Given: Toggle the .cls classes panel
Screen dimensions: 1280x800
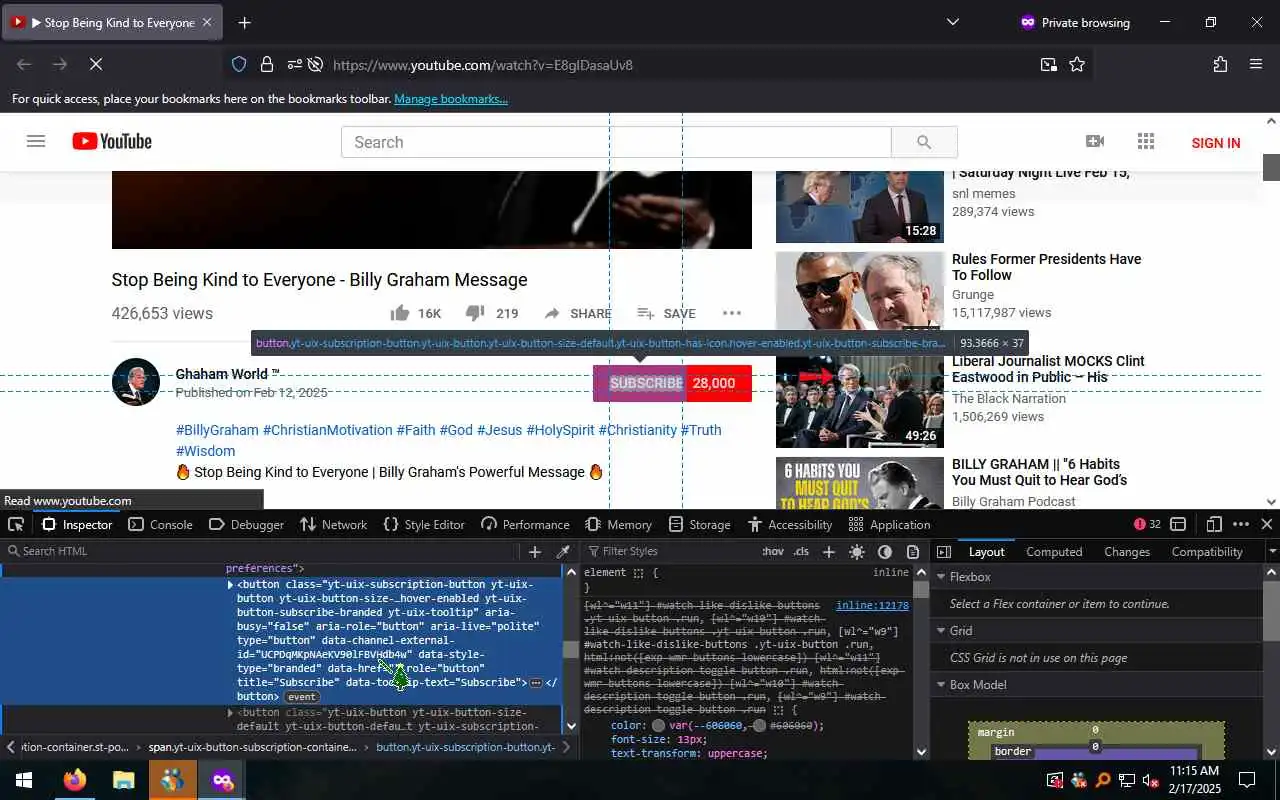Looking at the screenshot, I should [801, 552].
